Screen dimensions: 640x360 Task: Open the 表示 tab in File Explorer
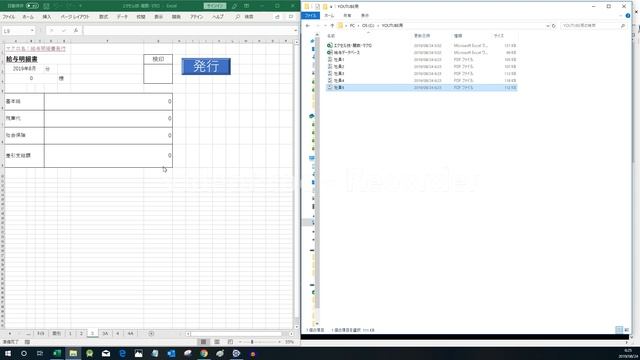coord(365,16)
